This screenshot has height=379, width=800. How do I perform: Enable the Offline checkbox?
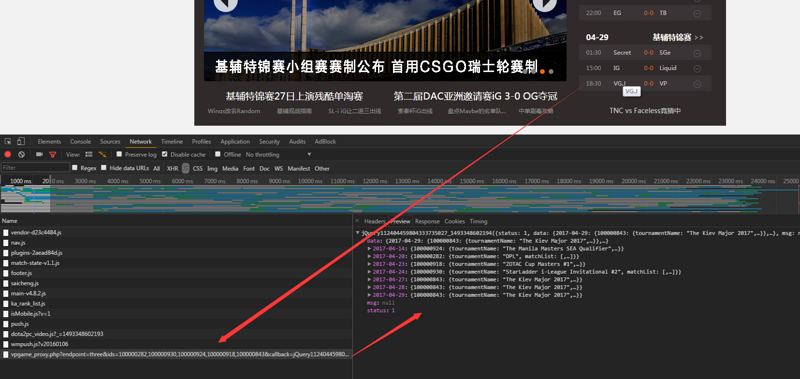pos(218,154)
